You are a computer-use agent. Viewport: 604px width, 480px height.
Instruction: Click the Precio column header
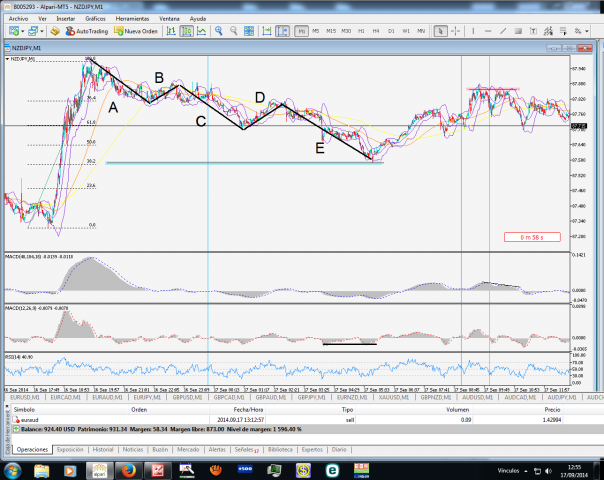tap(551, 409)
